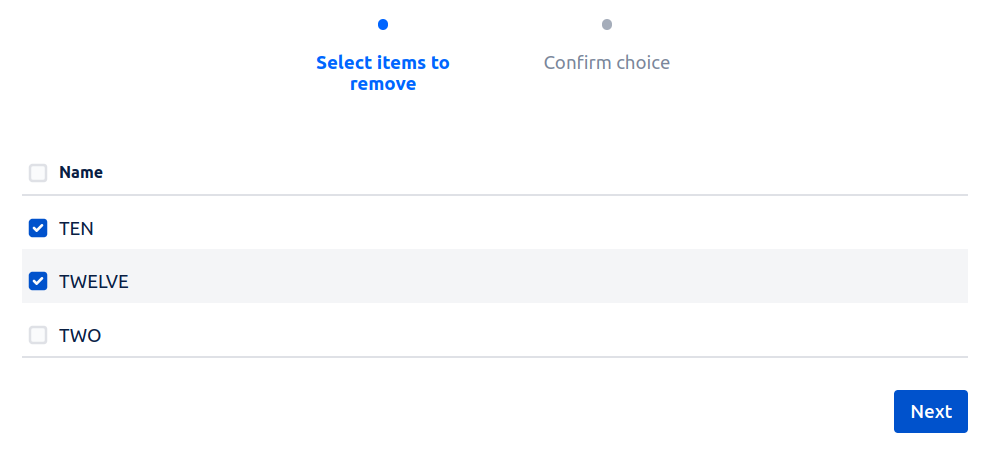Uncheck the TEN checkbox

tap(38, 228)
